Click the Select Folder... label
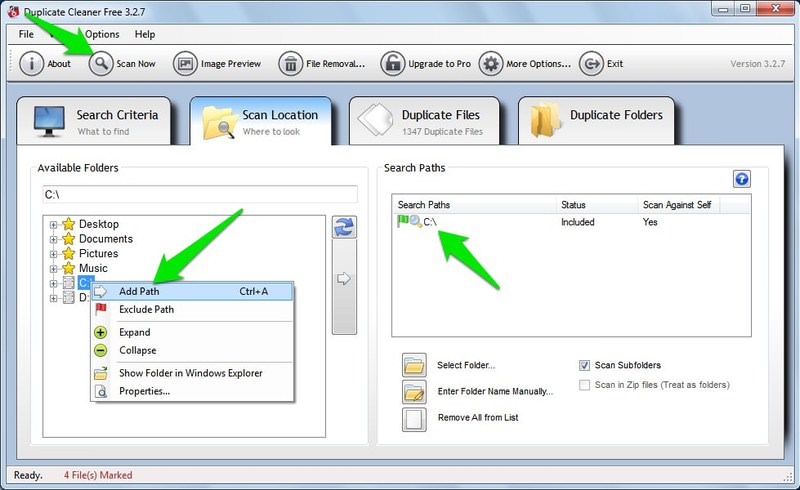Screen dimensions: 800x490 point(466,365)
